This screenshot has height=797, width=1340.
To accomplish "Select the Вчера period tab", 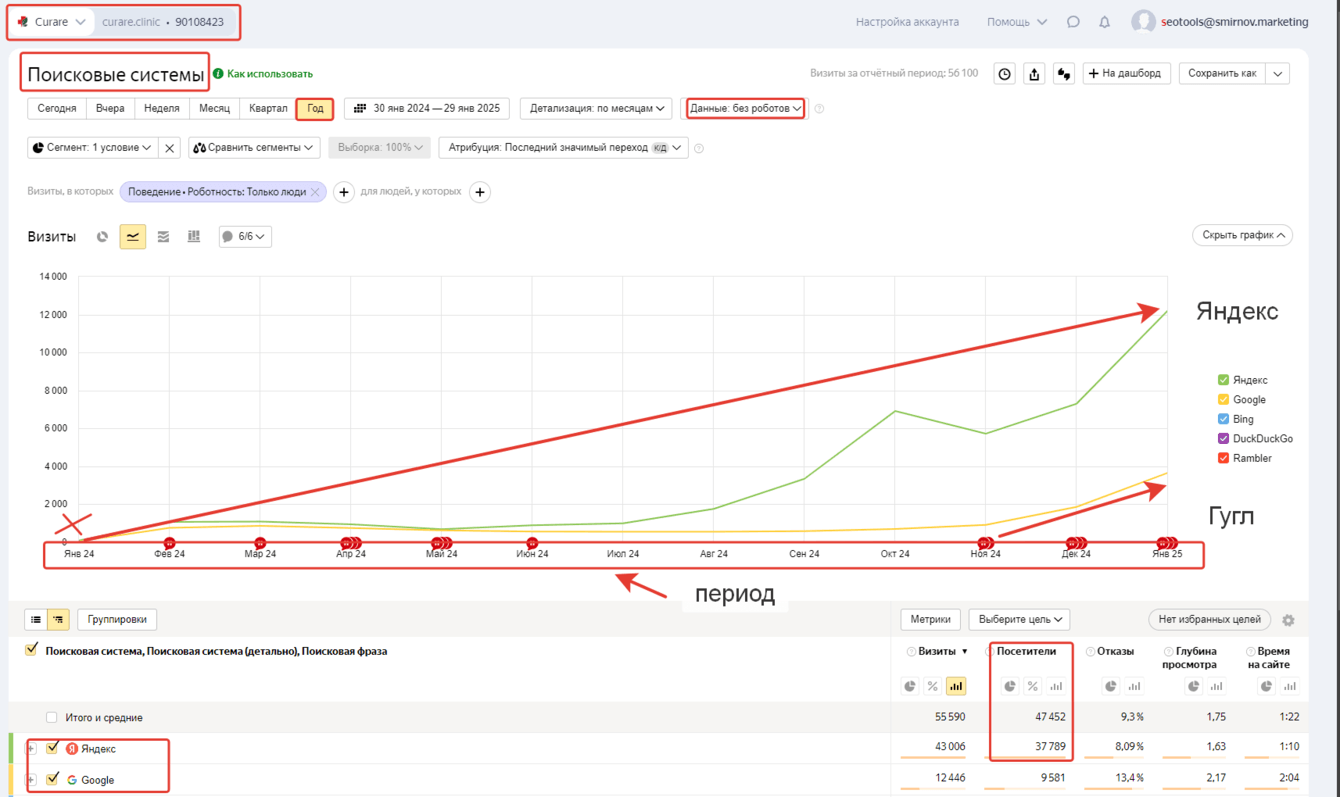I will click(110, 108).
